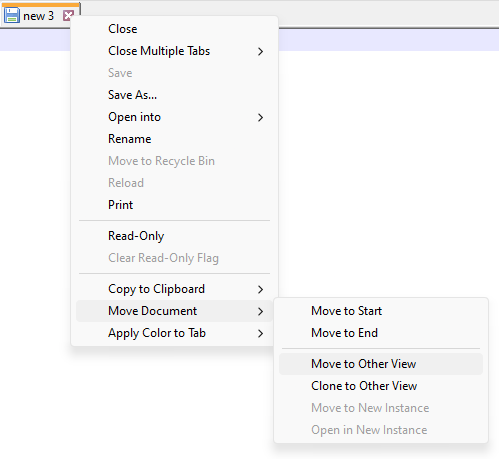The image size is (499, 459).
Task: Close the new 3 tab with its X icon
Action: [68, 15]
